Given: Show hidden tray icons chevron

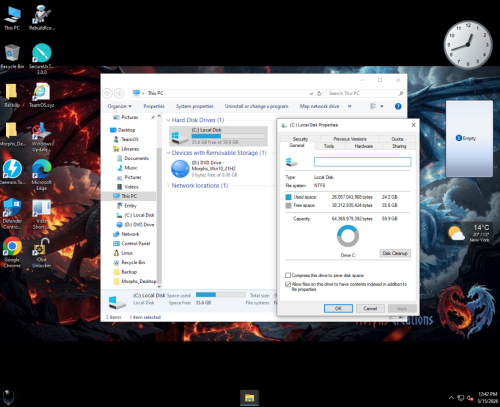Looking at the screenshot, I should pyautogui.click(x=451, y=398).
